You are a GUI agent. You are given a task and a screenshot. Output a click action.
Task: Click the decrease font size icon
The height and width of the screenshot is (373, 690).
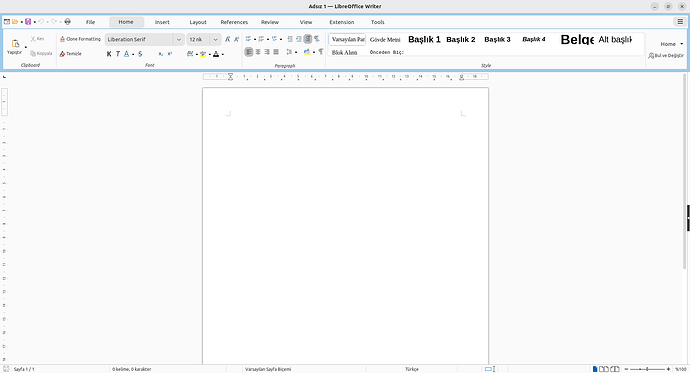click(236, 39)
